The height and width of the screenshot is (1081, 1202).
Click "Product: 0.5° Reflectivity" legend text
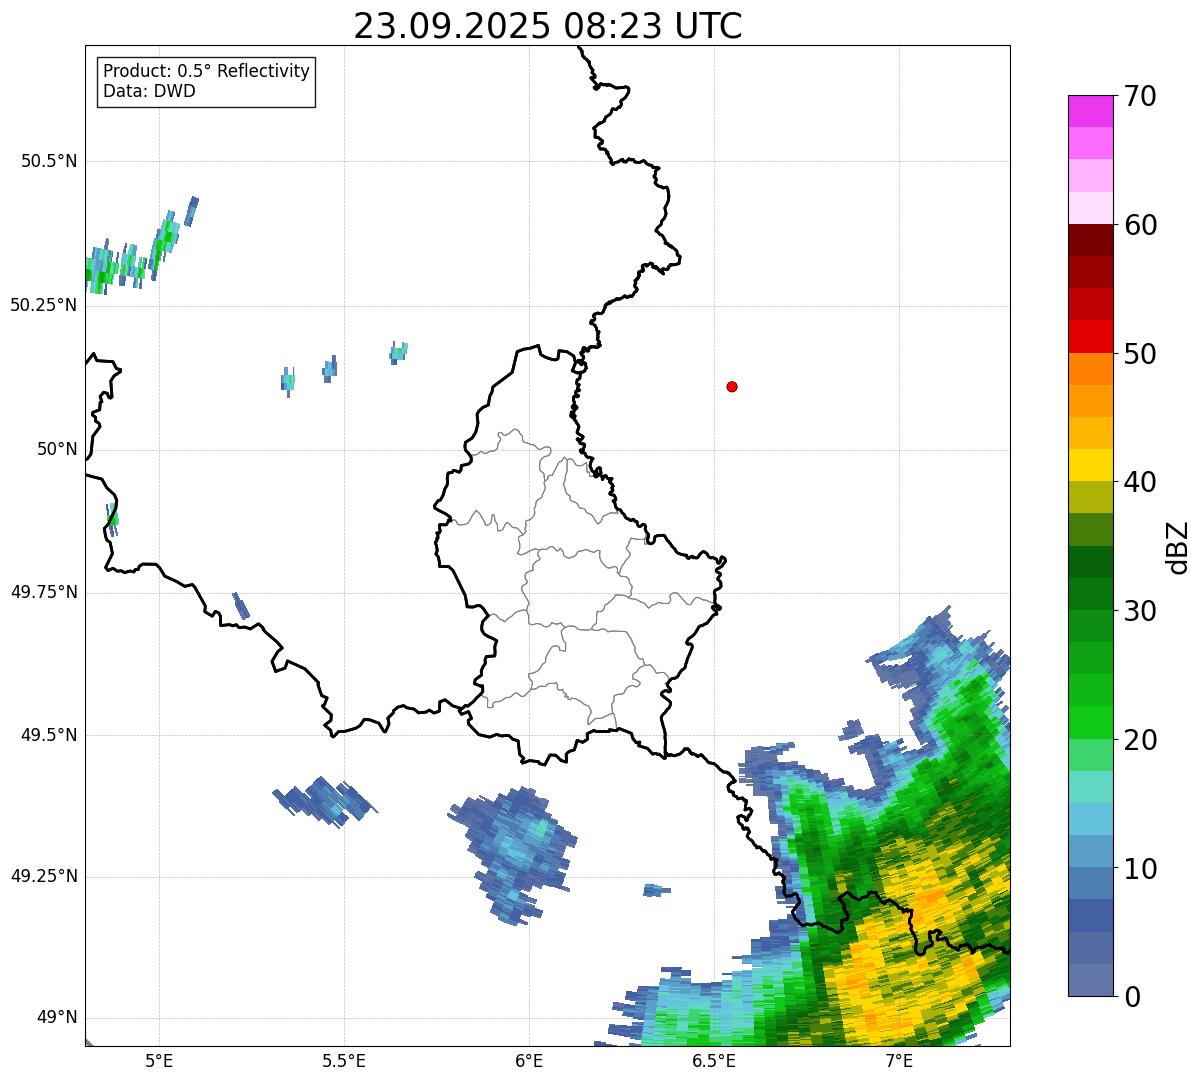pos(206,71)
